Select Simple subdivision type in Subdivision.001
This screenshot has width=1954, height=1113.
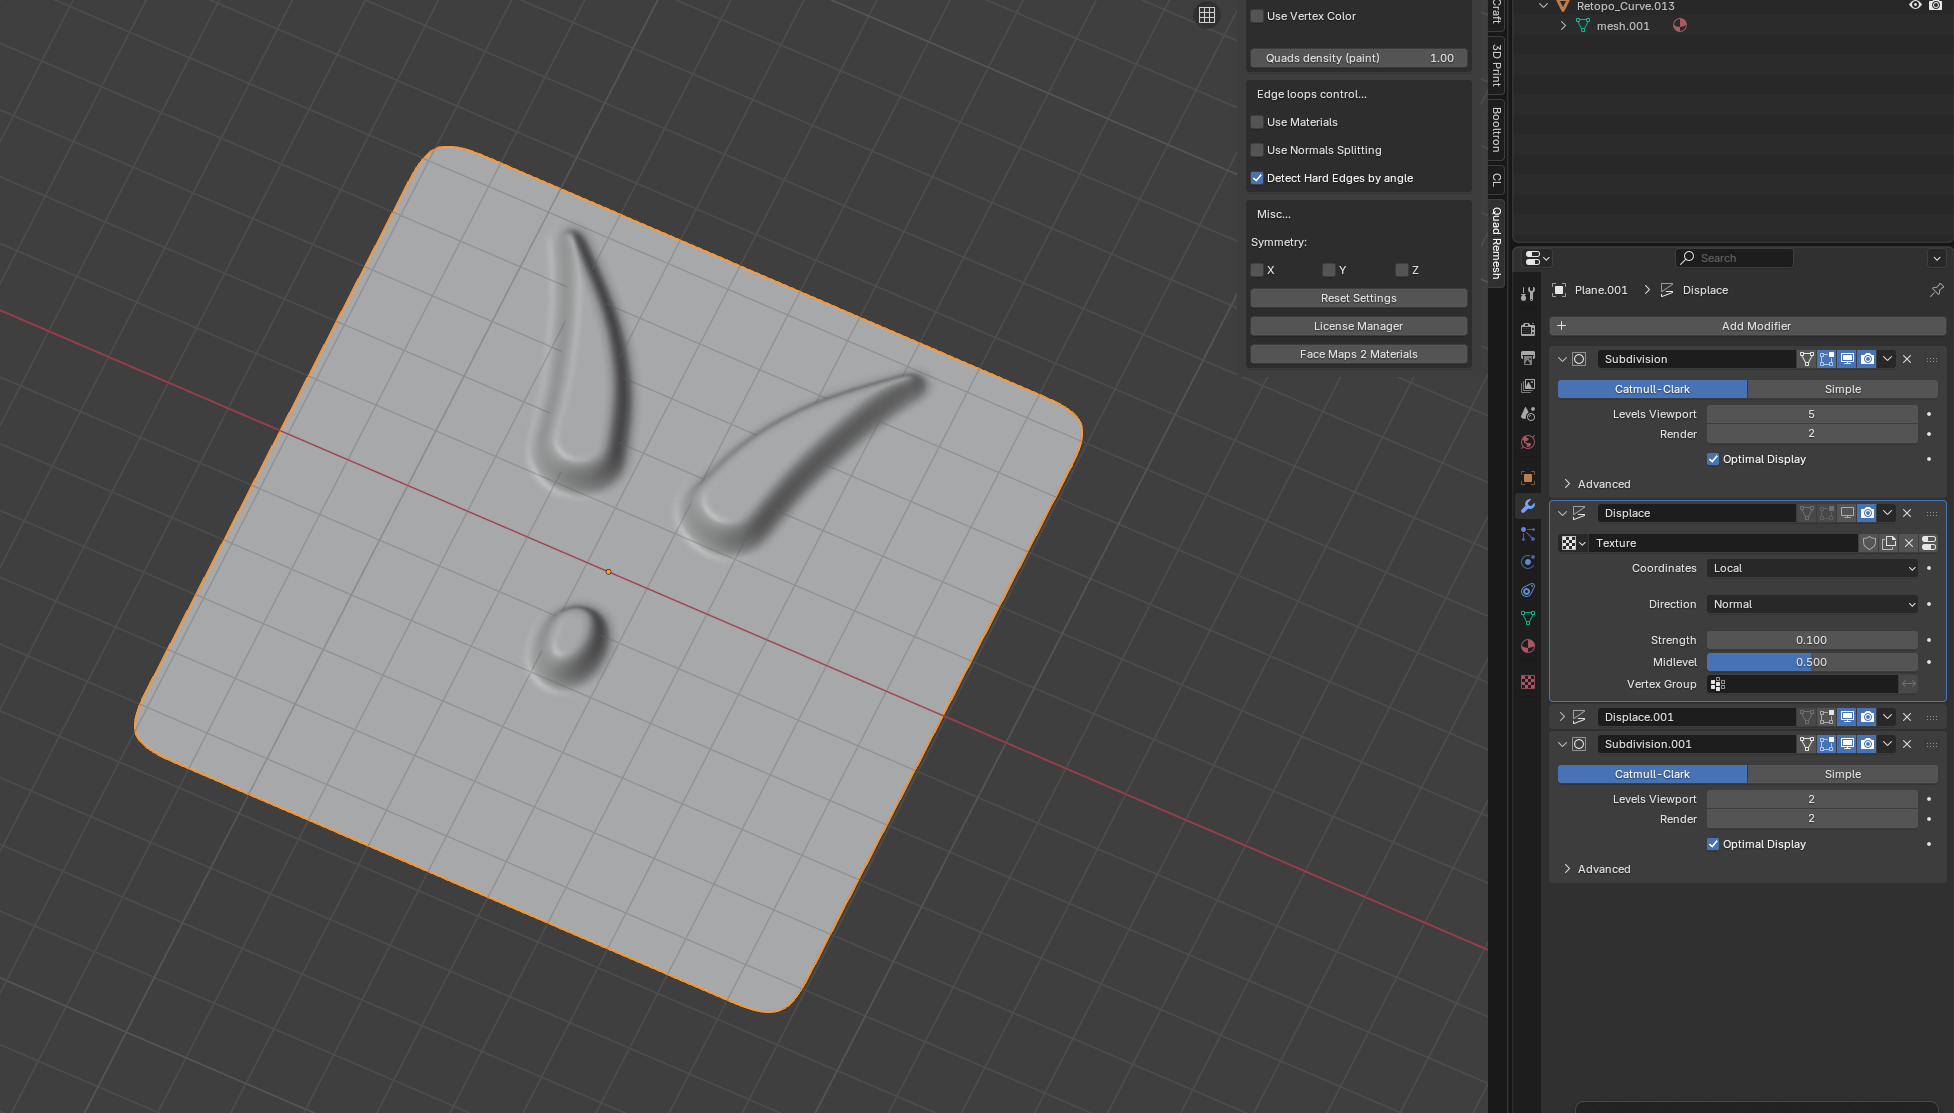(1842, 774)
